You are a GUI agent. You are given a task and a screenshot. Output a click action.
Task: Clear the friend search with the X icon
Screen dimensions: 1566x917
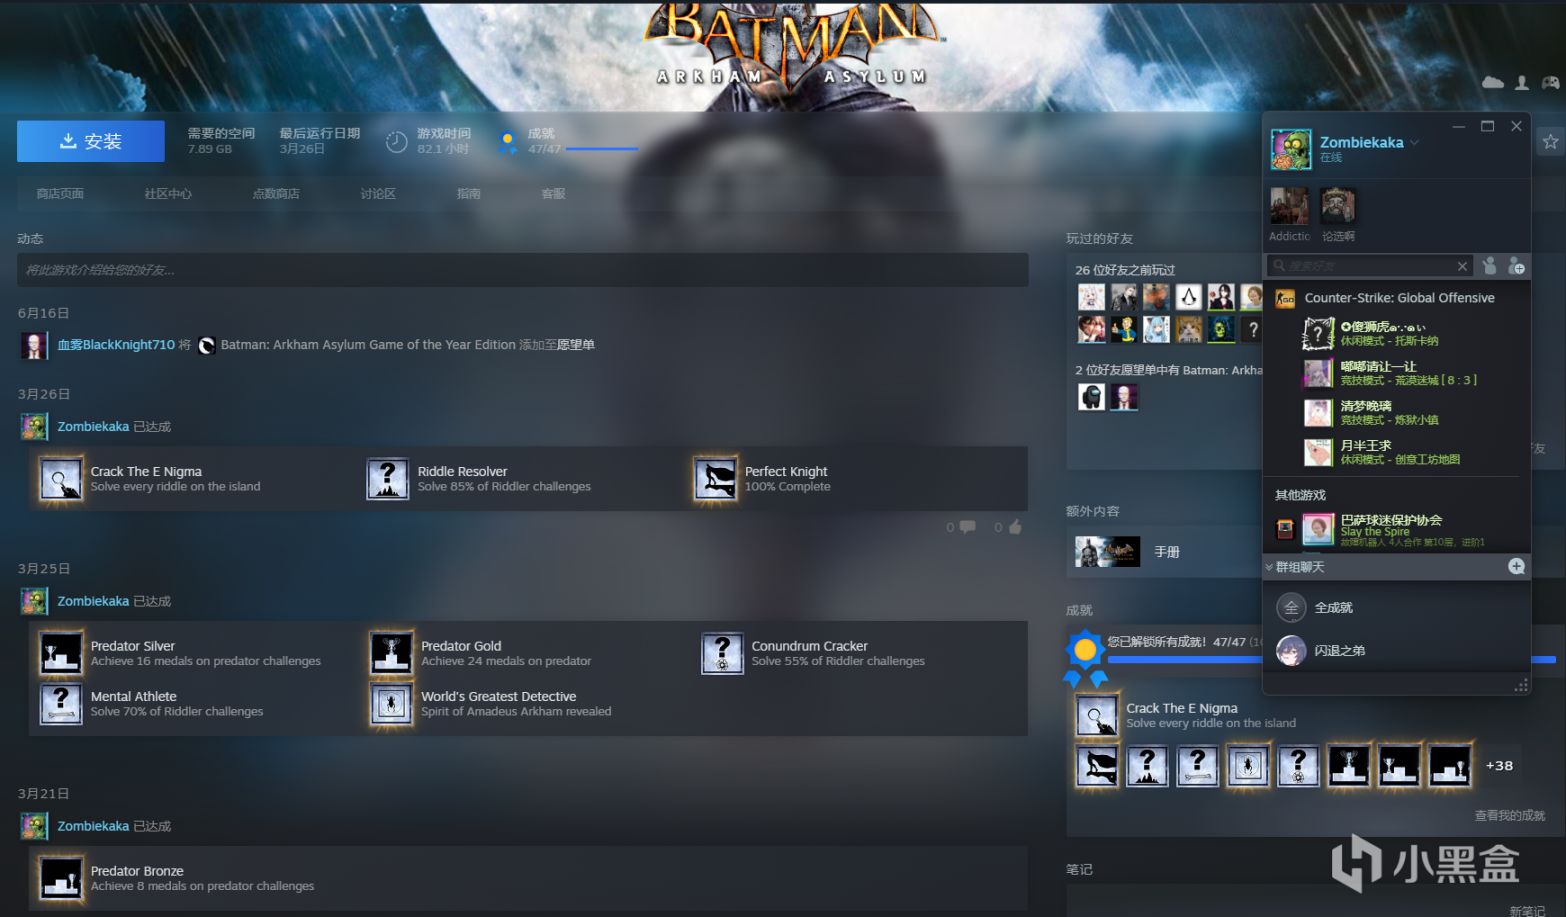pyautogui.click(x=1462, y=266)
